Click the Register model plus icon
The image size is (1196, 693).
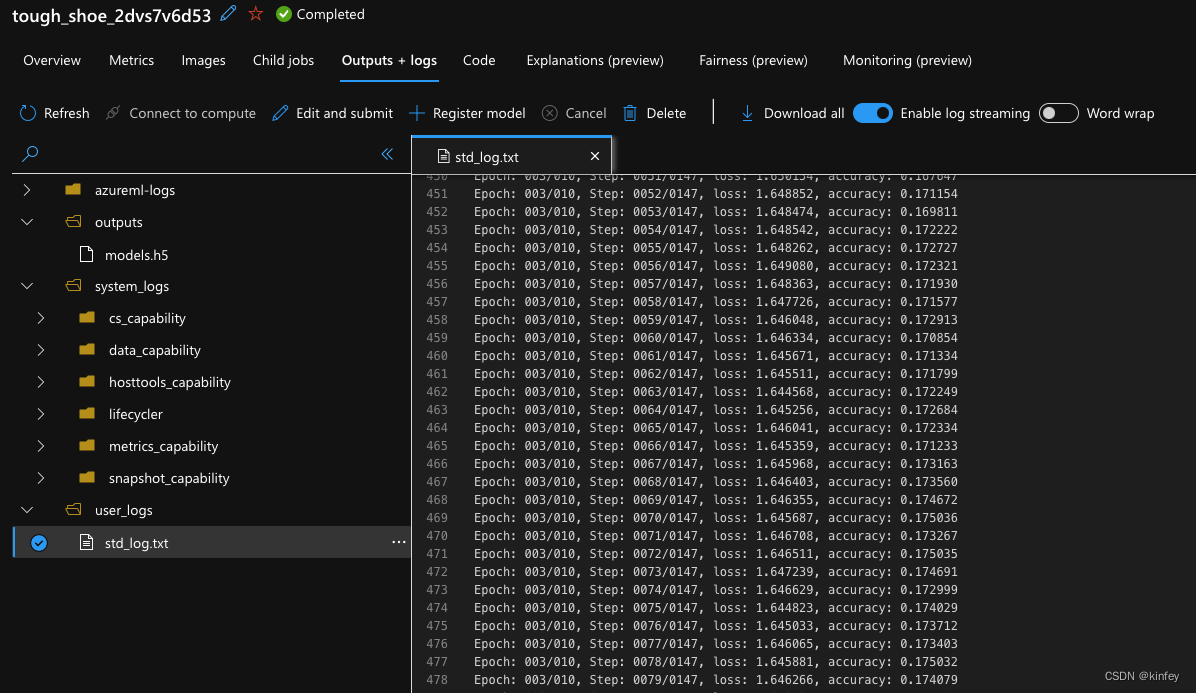point(416,113)
